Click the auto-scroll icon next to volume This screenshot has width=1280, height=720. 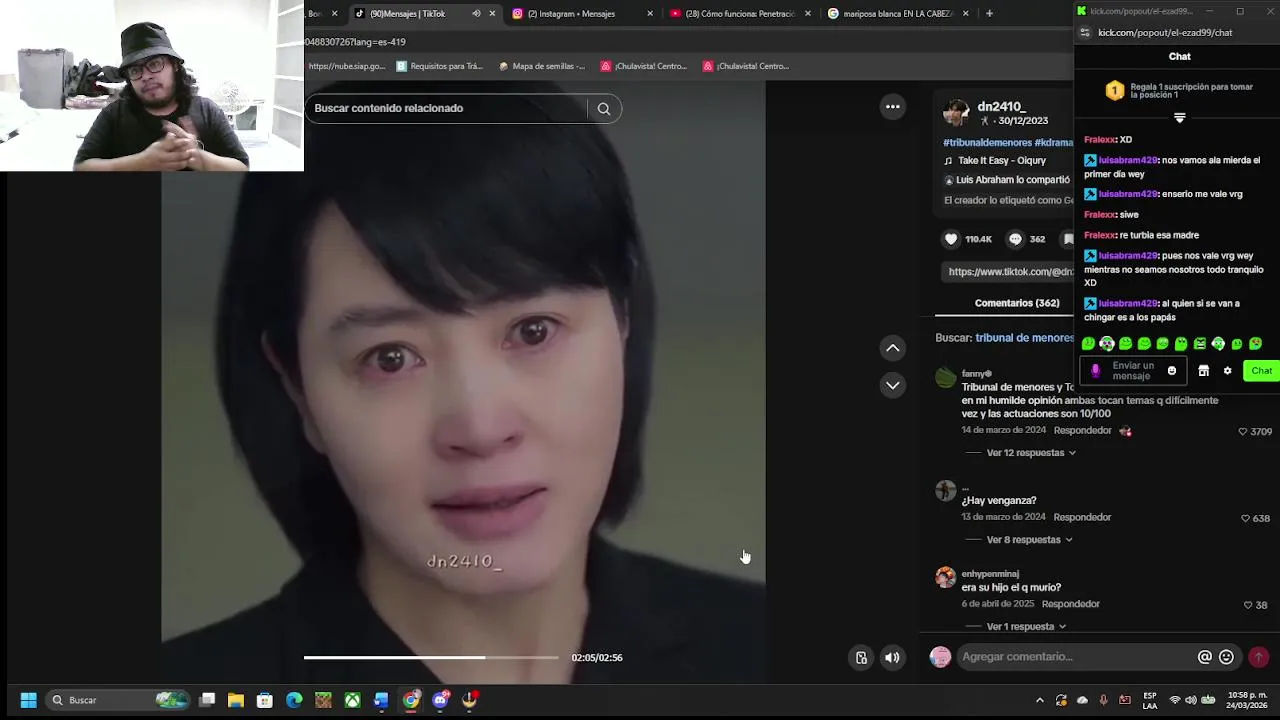[x=861, y=657]
